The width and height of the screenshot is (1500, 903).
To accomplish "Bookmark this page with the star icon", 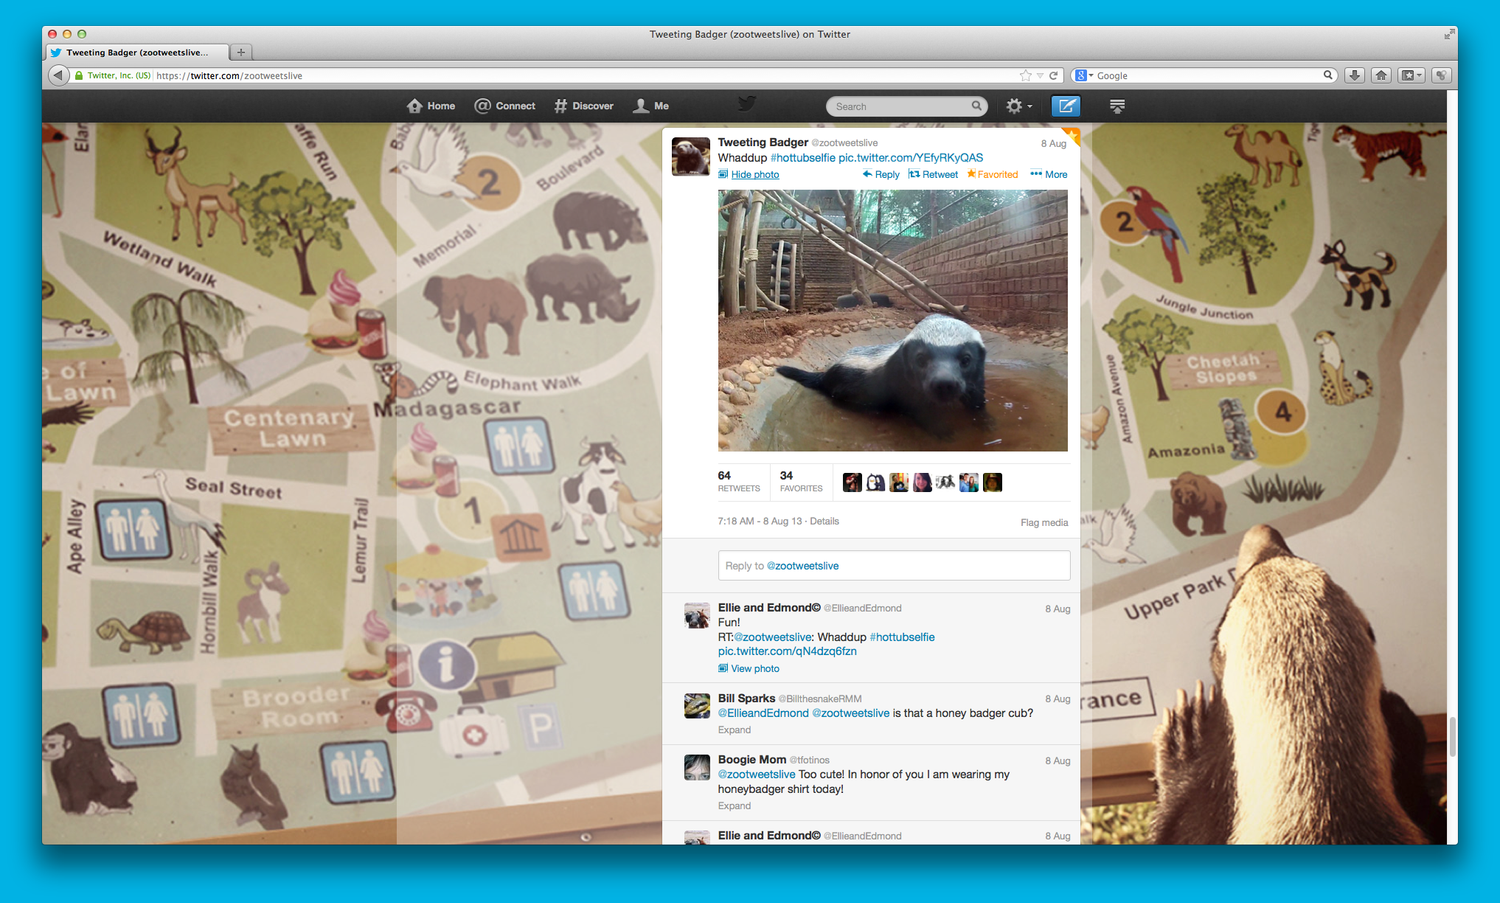I will [x=1025, y=75].
